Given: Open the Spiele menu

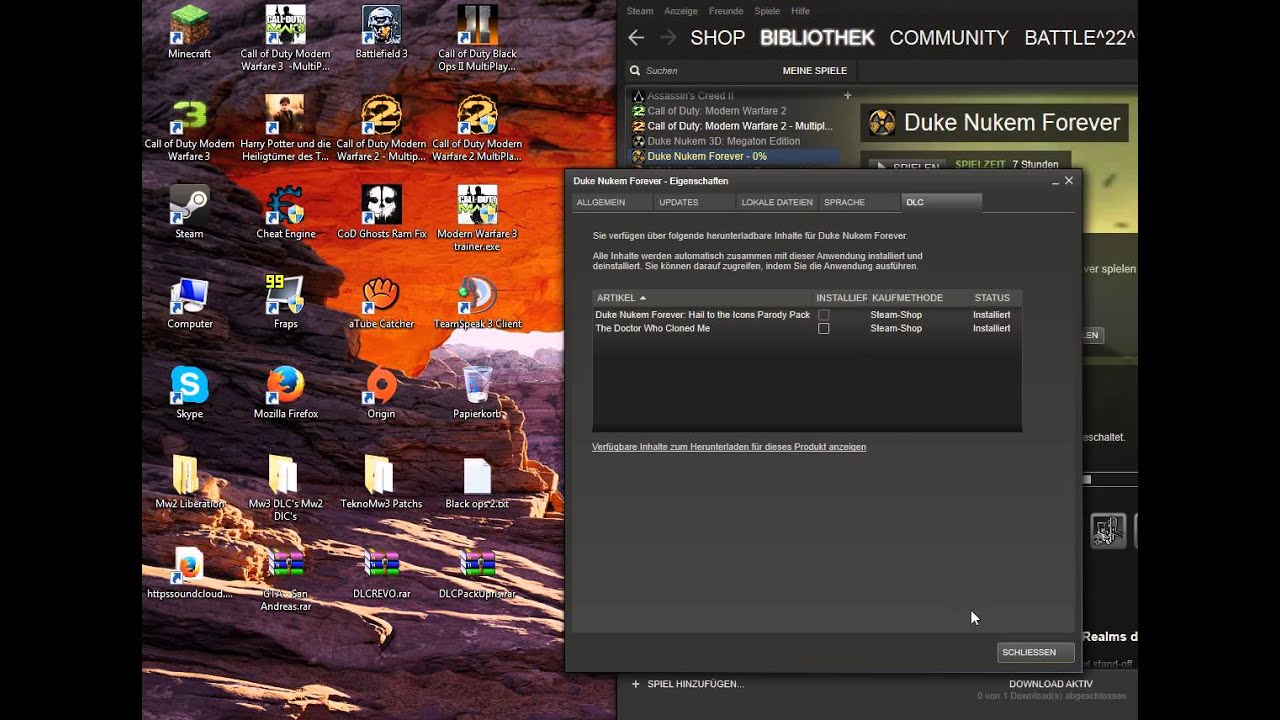Looking at the screenshot, I should (x=767, y=11).
